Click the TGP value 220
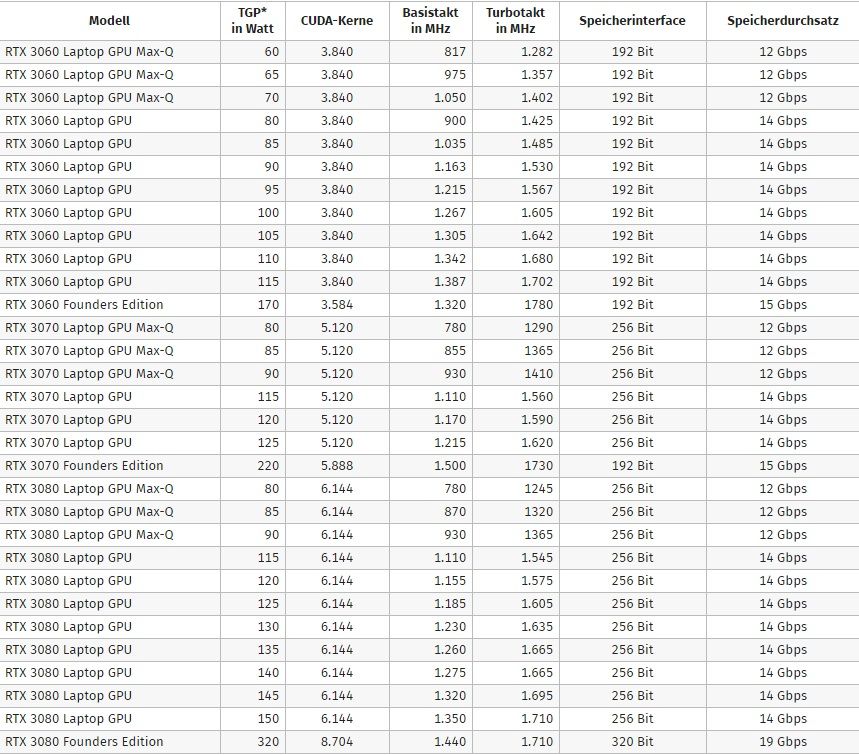Image resolution: width=859 pixels, height=755 pixels. [x=268, y=466]
